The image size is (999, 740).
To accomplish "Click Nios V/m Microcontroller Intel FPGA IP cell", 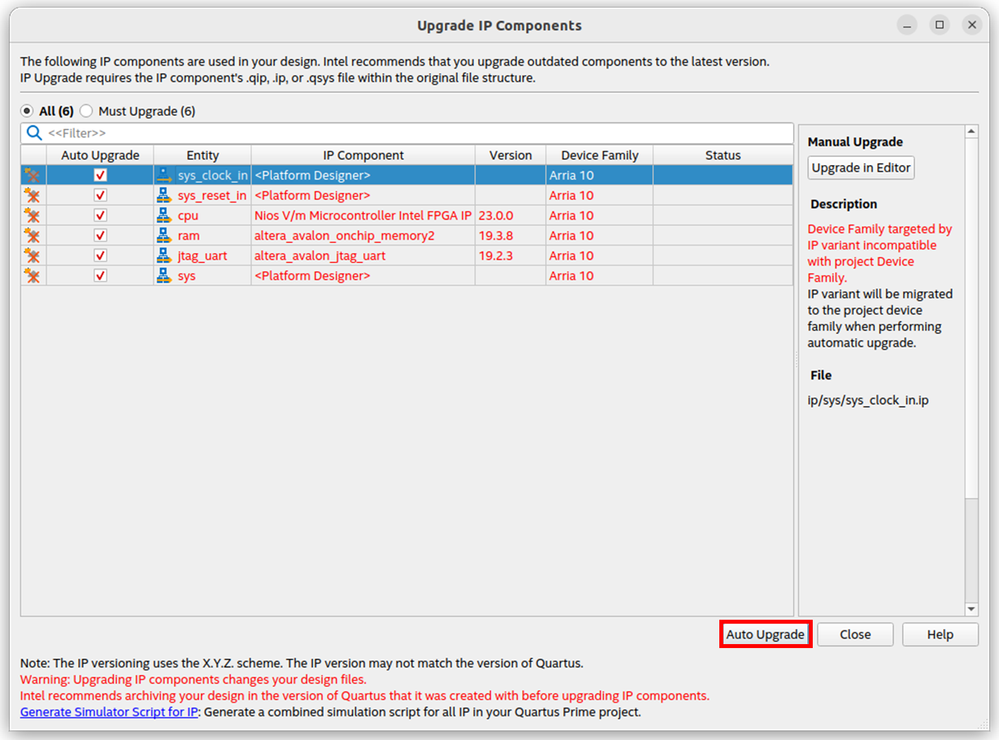I will click(x=363, y=215).
